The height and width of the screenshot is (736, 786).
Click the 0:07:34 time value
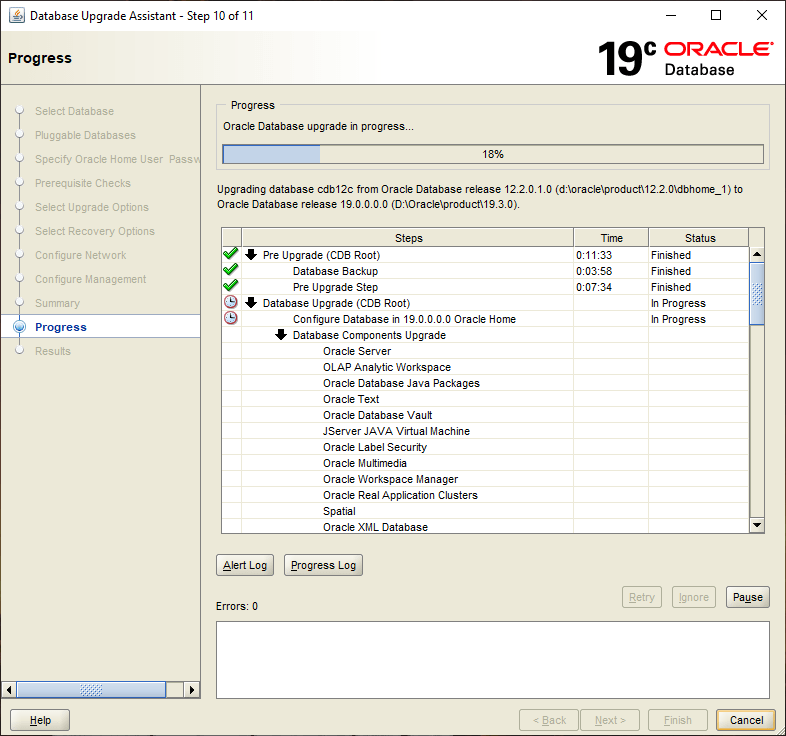point(594,287)
